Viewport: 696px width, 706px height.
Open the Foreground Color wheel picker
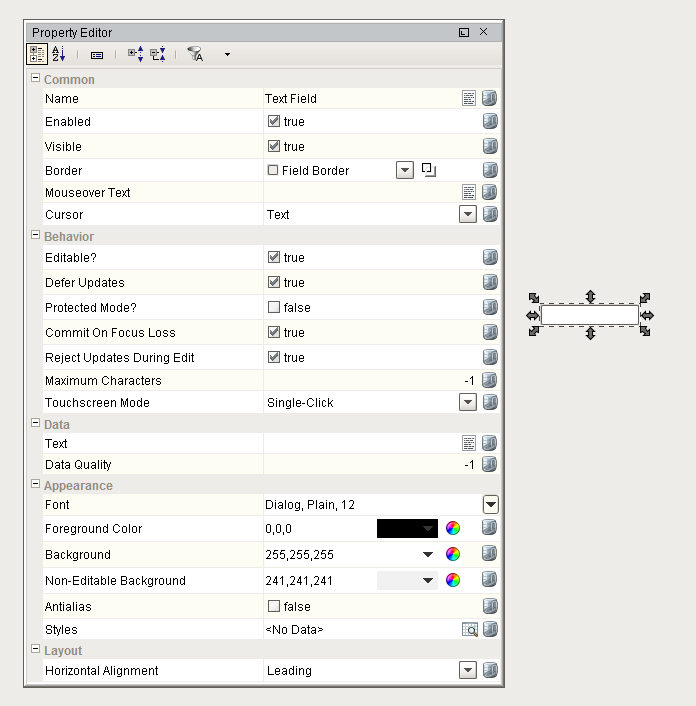[453, 529]
